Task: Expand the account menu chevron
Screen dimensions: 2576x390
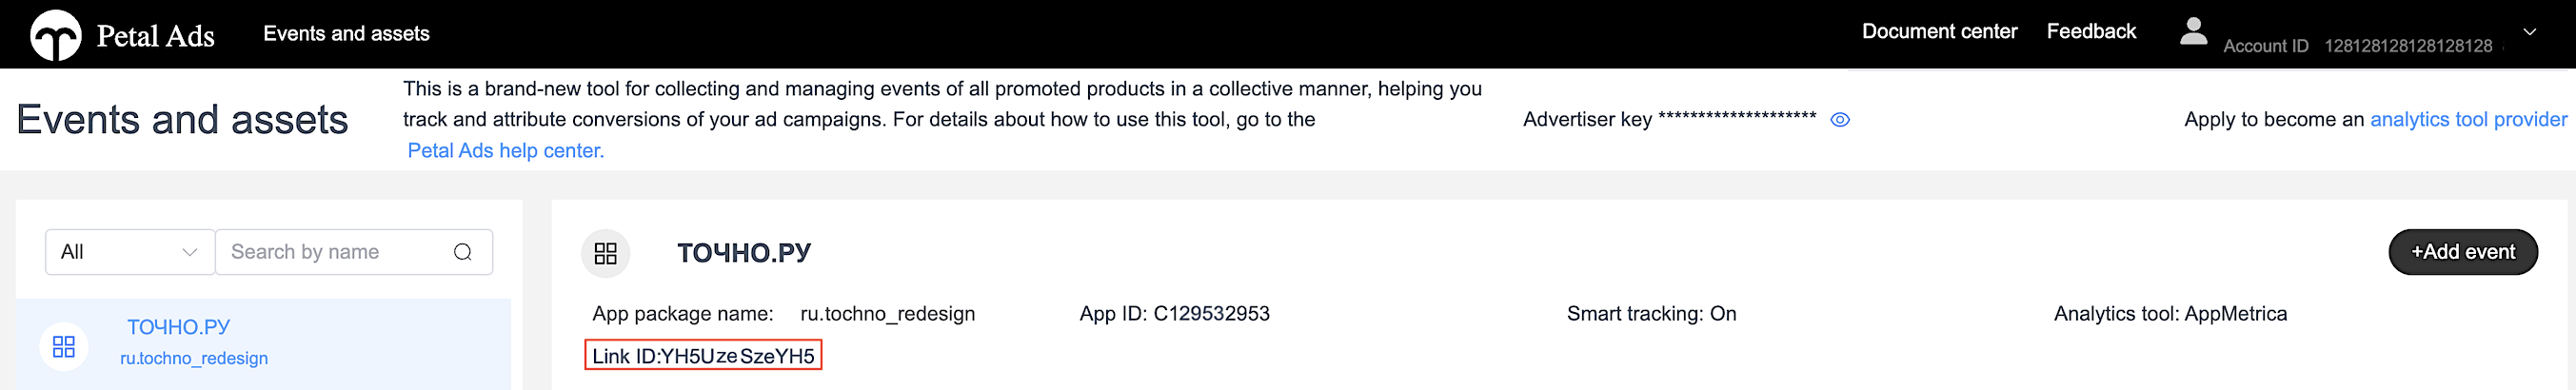Action: click(2529, 32)
